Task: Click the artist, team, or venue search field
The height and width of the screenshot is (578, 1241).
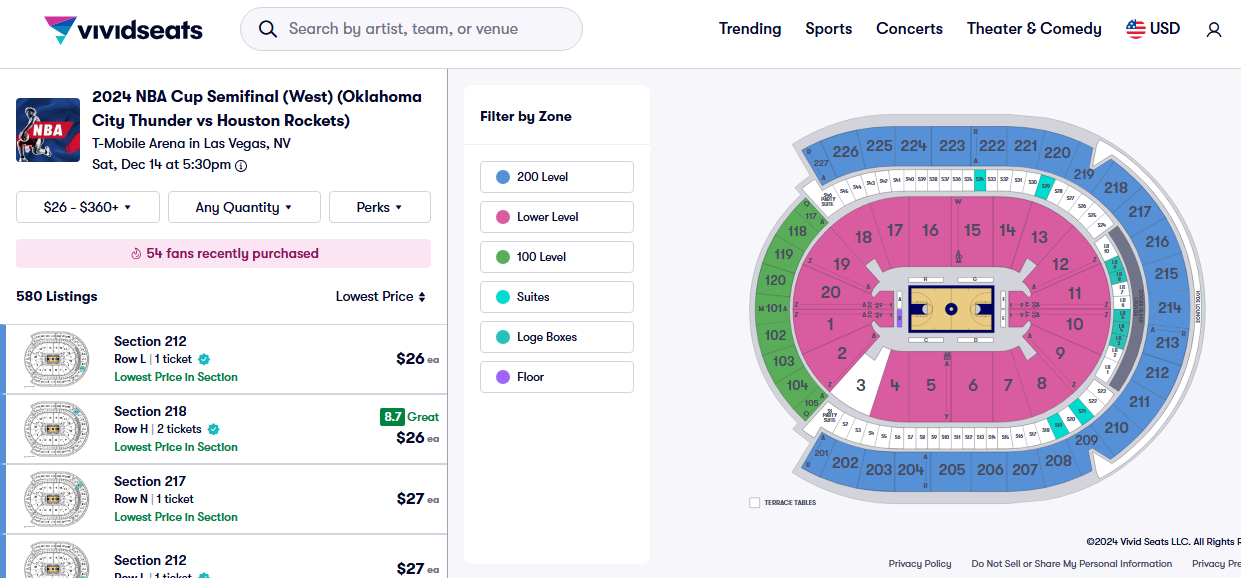Action: pyautogui.click(x=420, y=29)
